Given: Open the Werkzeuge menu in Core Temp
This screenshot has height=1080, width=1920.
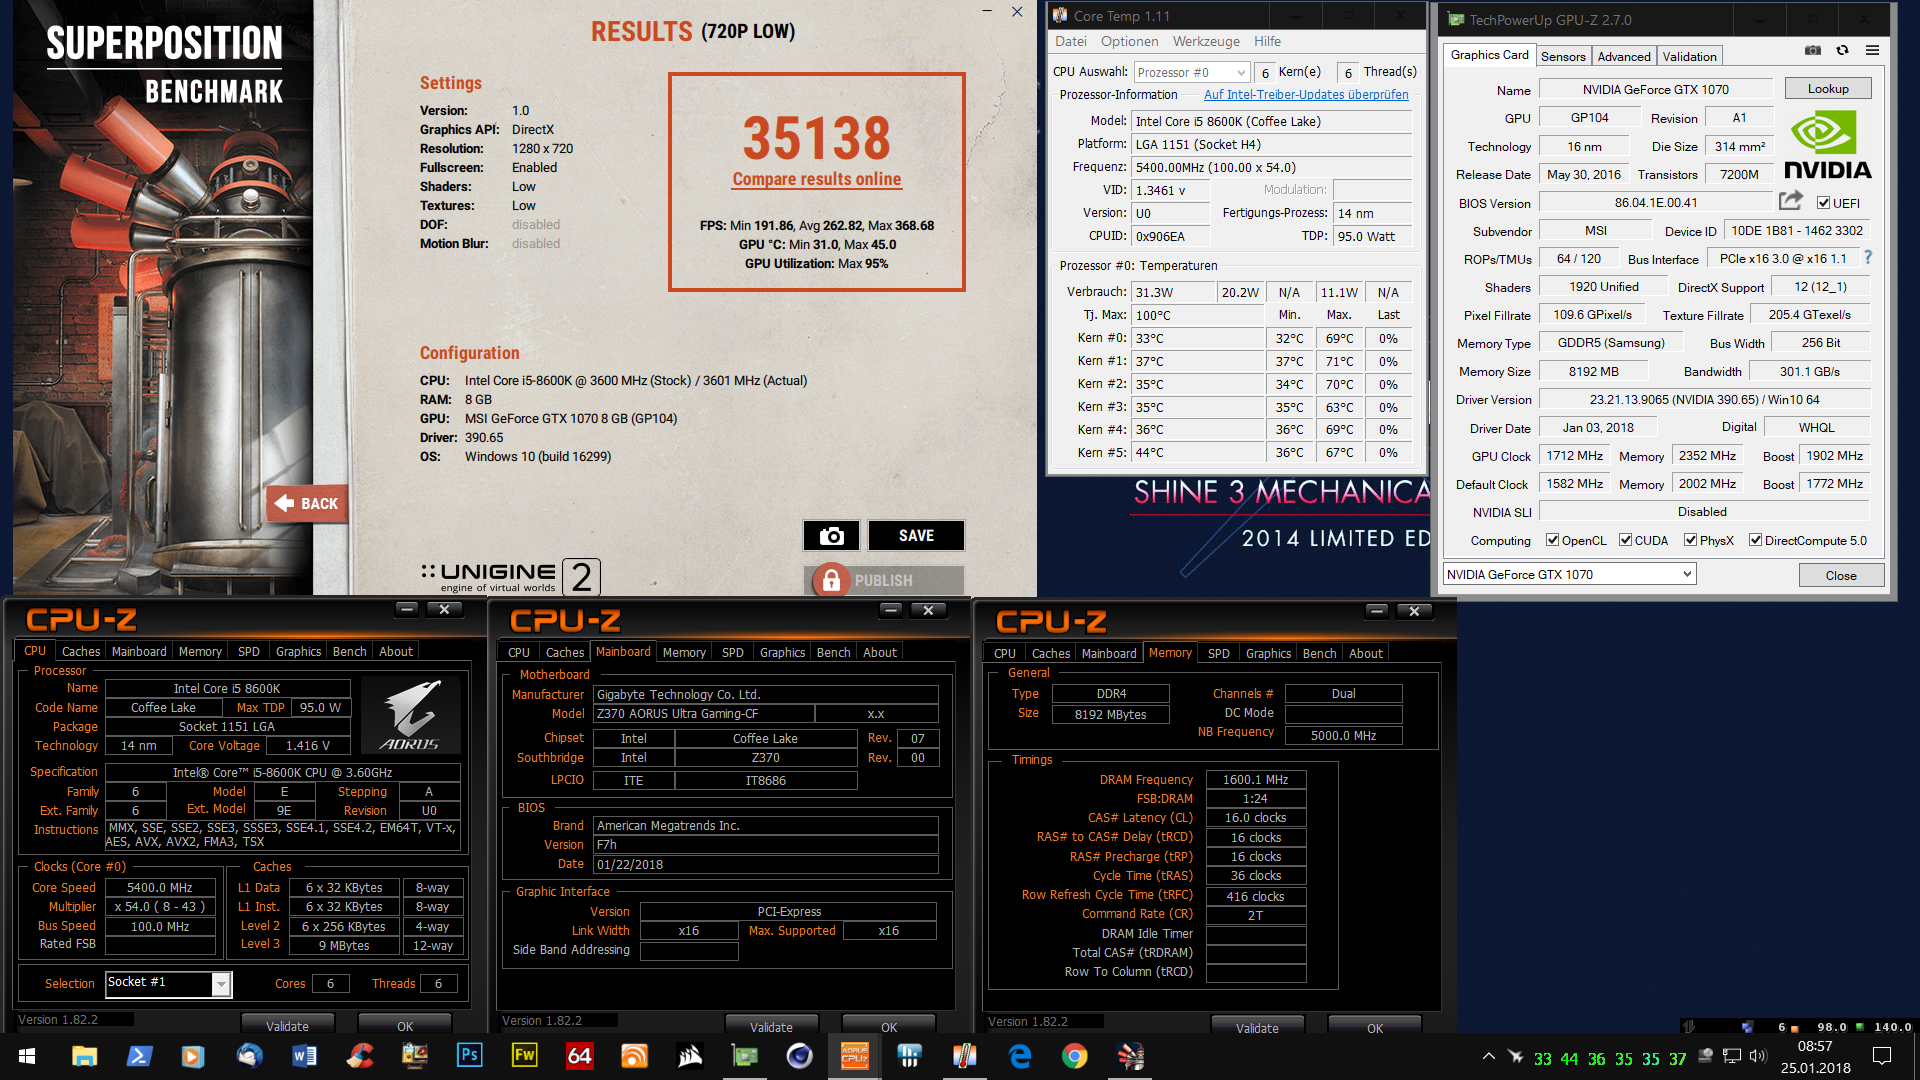Looking at the screenshot, I should pos(1205,41).
